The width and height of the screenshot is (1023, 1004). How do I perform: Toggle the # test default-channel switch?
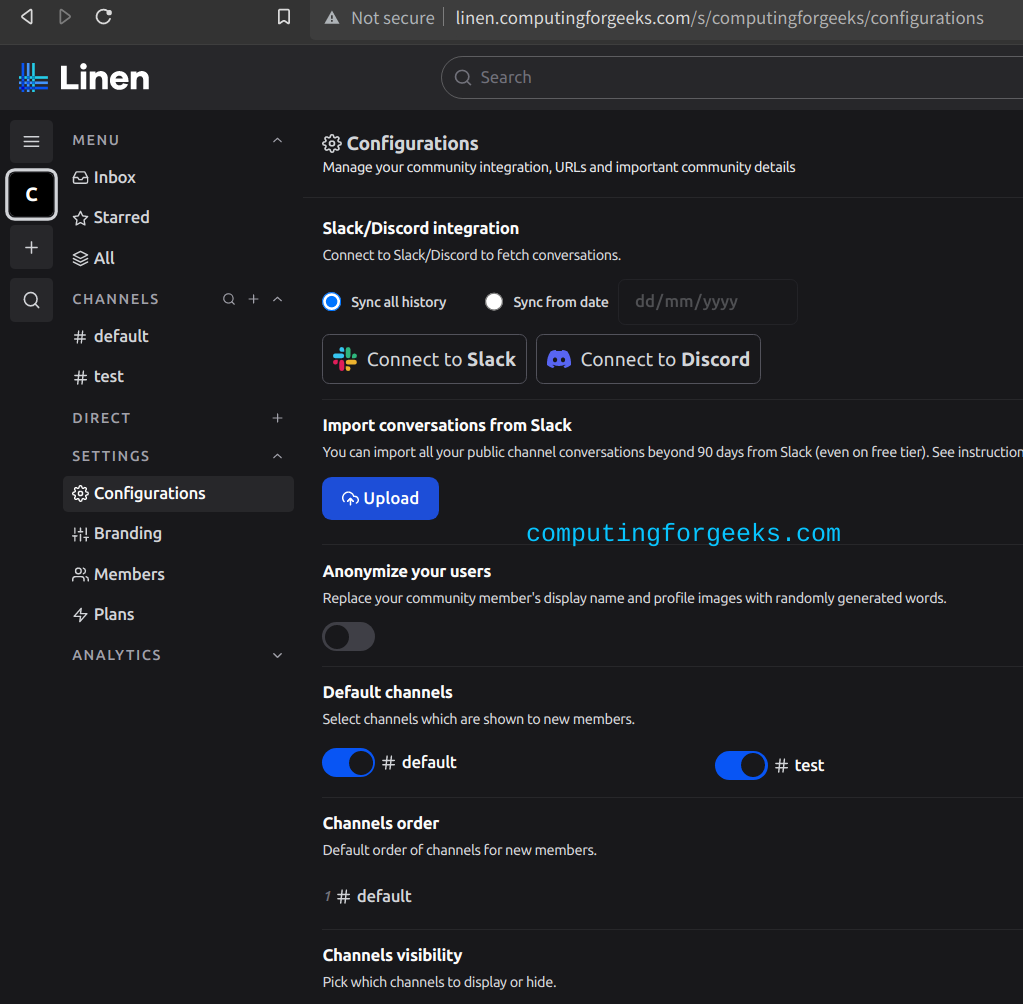point(741,765)
